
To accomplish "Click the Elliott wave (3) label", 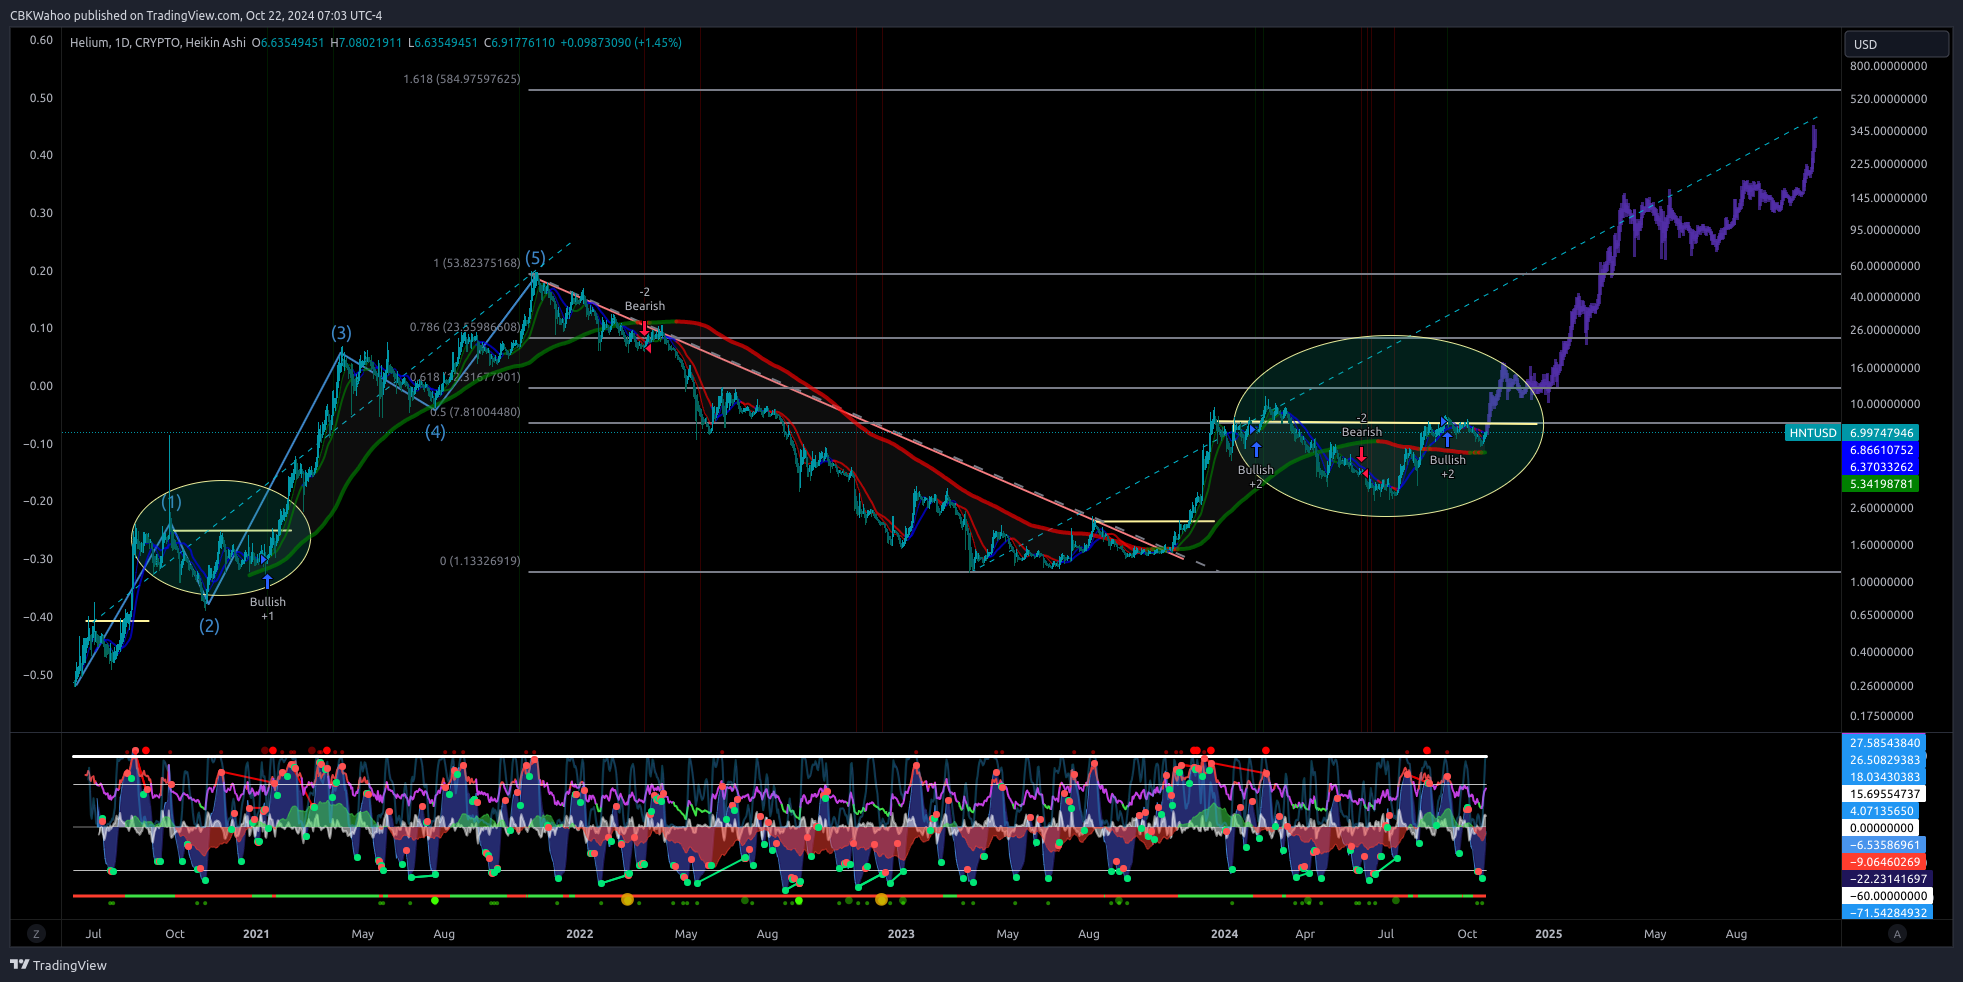I will (342, 333).
